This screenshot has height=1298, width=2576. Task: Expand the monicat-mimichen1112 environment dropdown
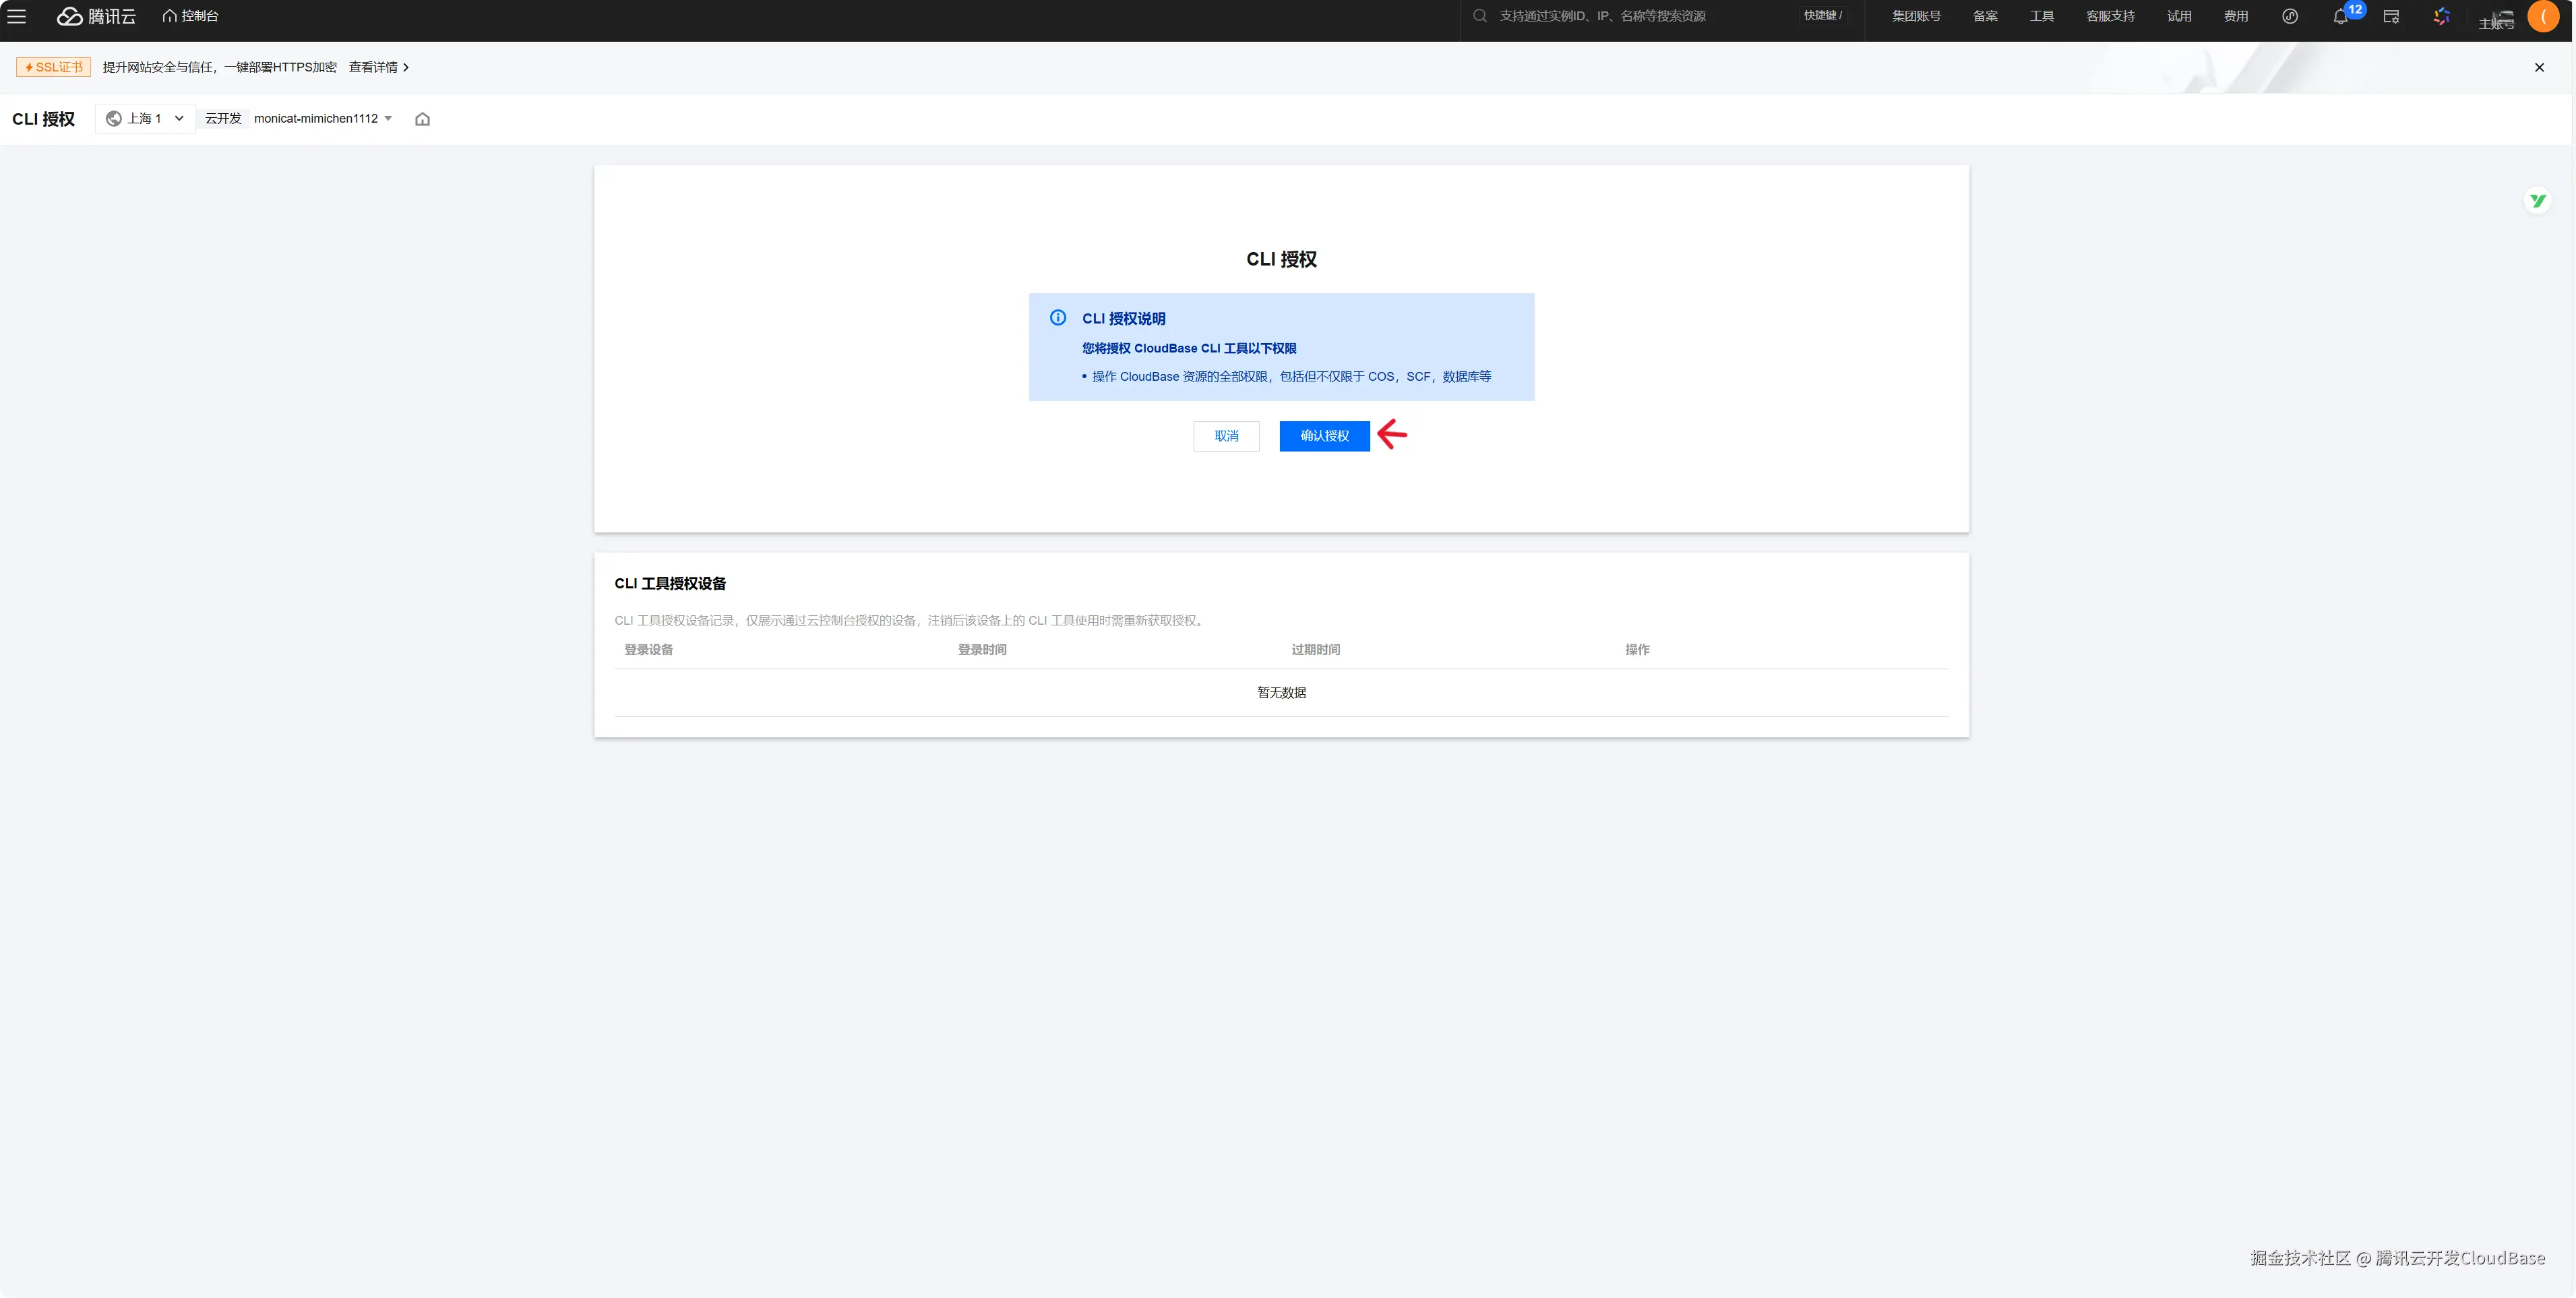pyautogui.click(x=322, y=118)
